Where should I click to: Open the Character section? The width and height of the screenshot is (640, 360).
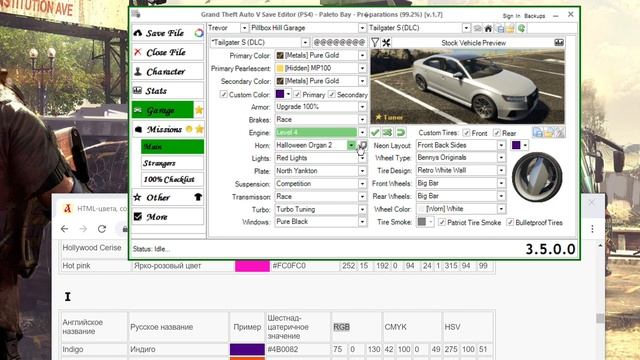[168, 71]
